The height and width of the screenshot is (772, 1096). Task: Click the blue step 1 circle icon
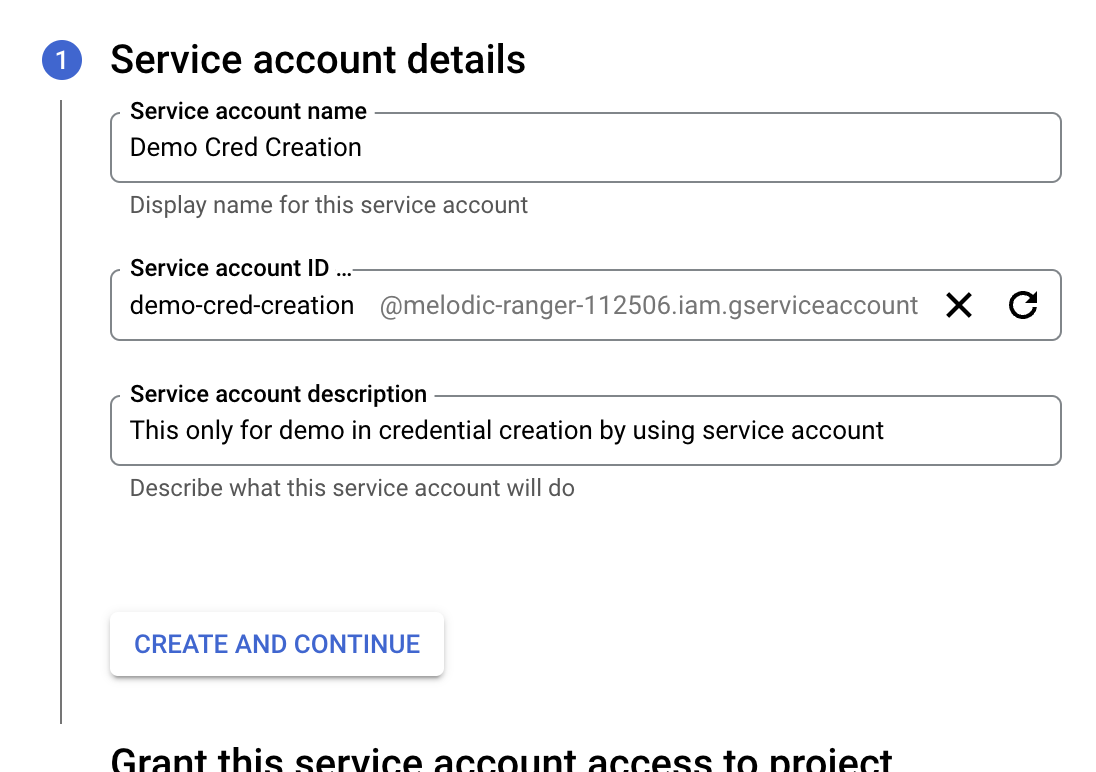[x=62, y=60]
